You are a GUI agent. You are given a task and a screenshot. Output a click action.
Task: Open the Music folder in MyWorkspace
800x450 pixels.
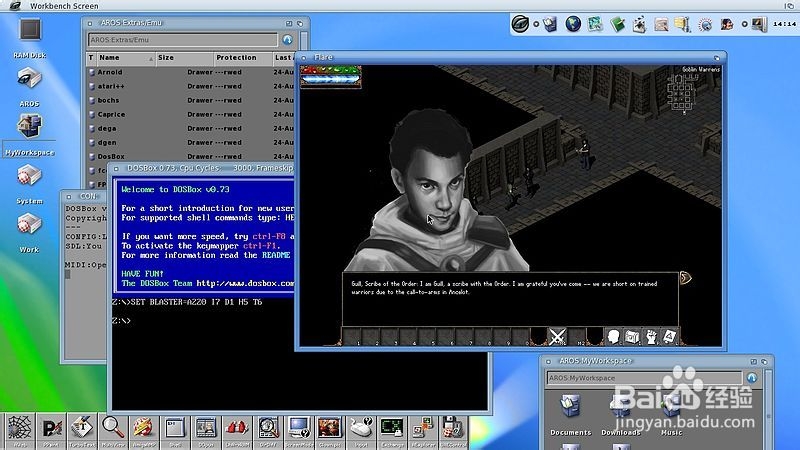[671, 414]
